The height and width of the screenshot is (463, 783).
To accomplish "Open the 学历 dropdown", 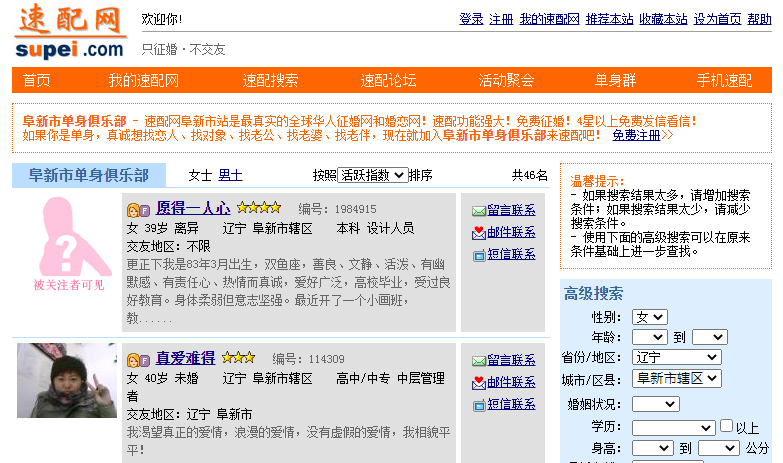I will point(674,428).
